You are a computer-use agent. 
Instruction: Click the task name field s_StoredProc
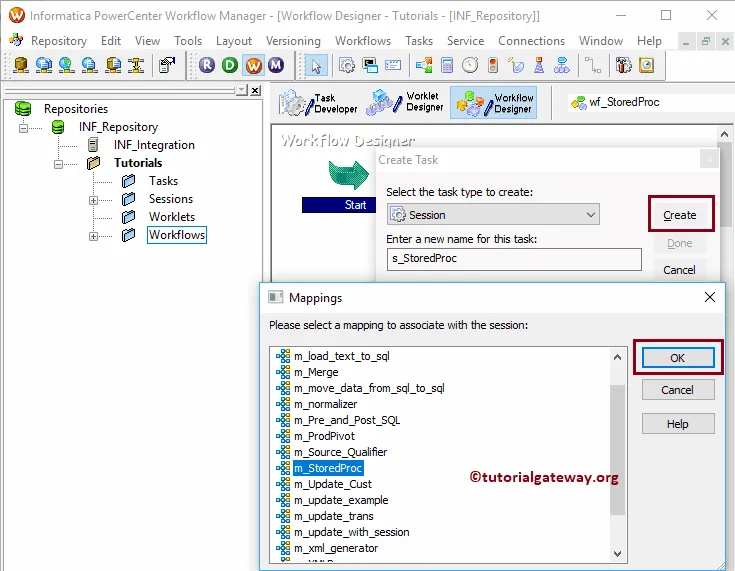point(514,259)
